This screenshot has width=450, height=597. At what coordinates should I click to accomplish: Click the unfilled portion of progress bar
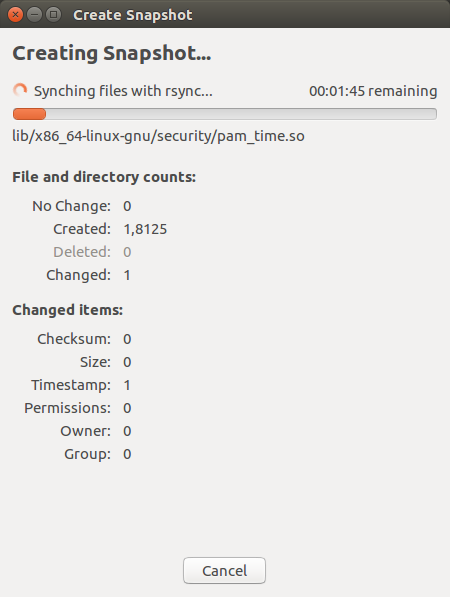(241, 114)
